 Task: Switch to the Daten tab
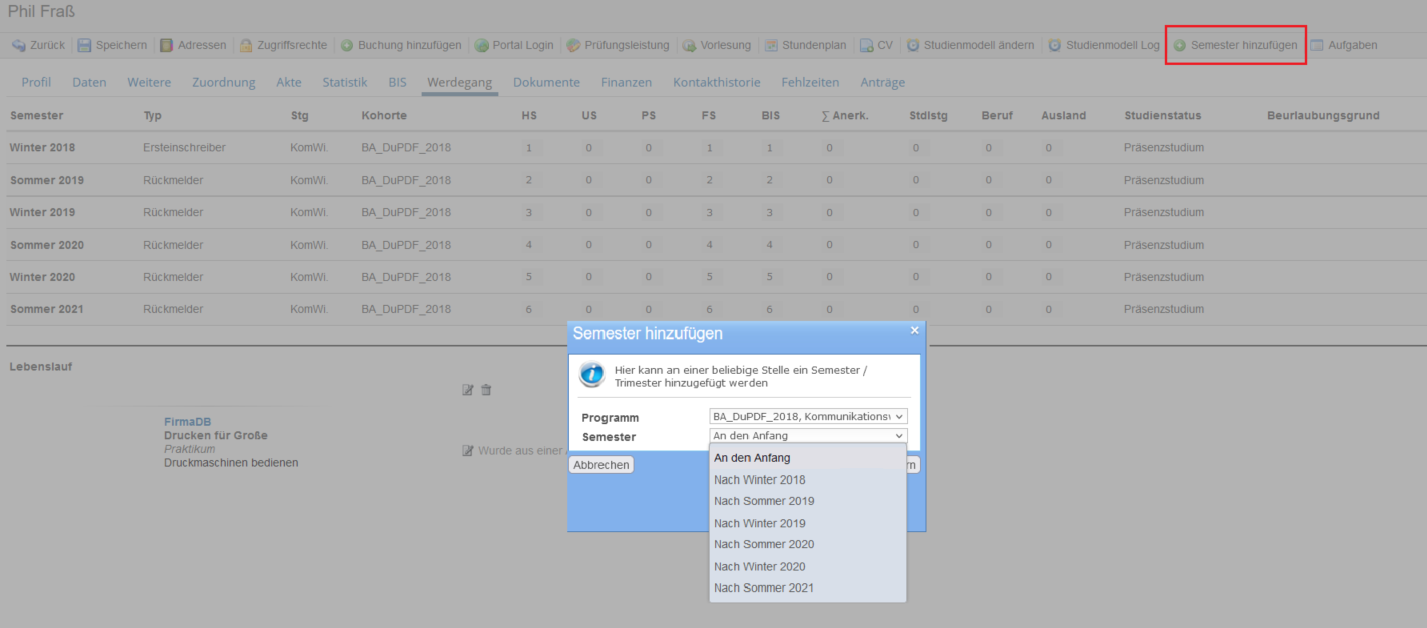tap(89, 82)
